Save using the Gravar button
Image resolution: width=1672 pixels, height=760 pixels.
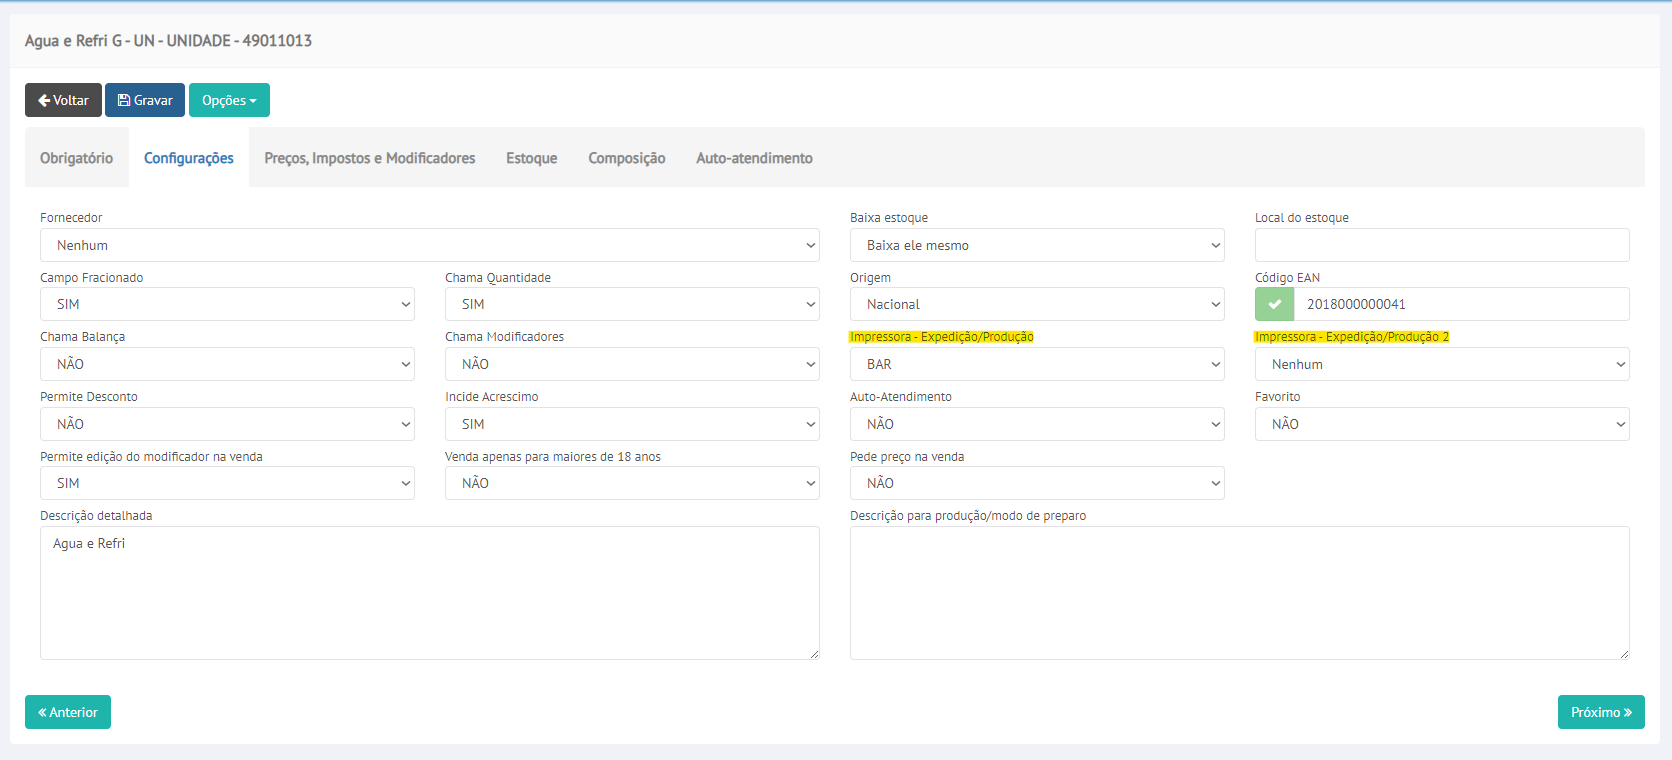coord(145,100)
